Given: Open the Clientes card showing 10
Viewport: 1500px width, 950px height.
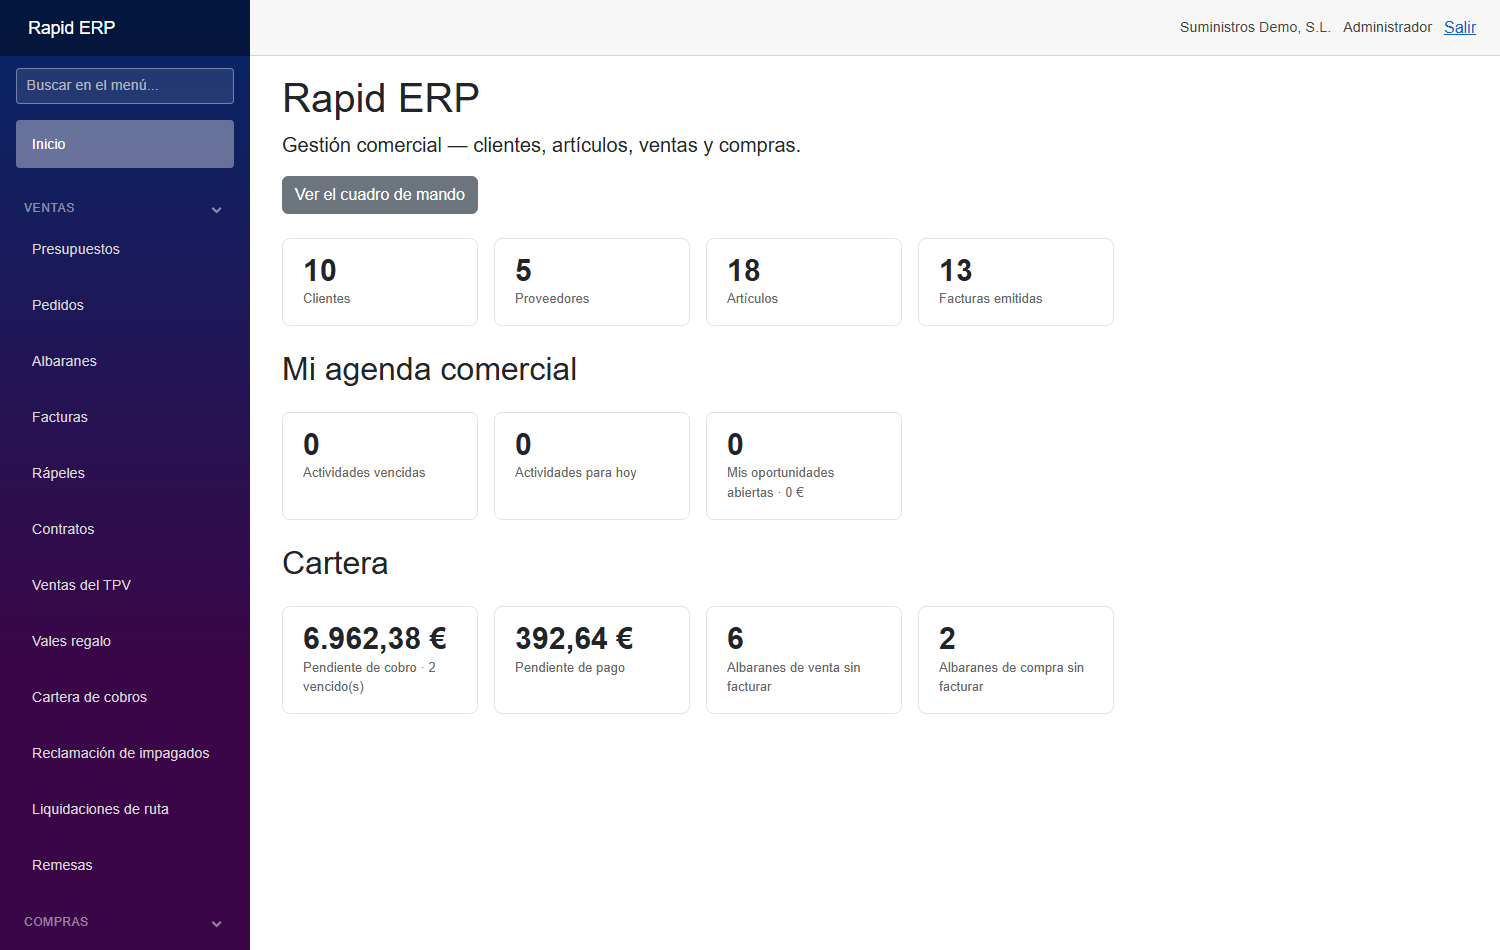Looking at the screenshot, I should pyautogui.click(x=380, y=282).
